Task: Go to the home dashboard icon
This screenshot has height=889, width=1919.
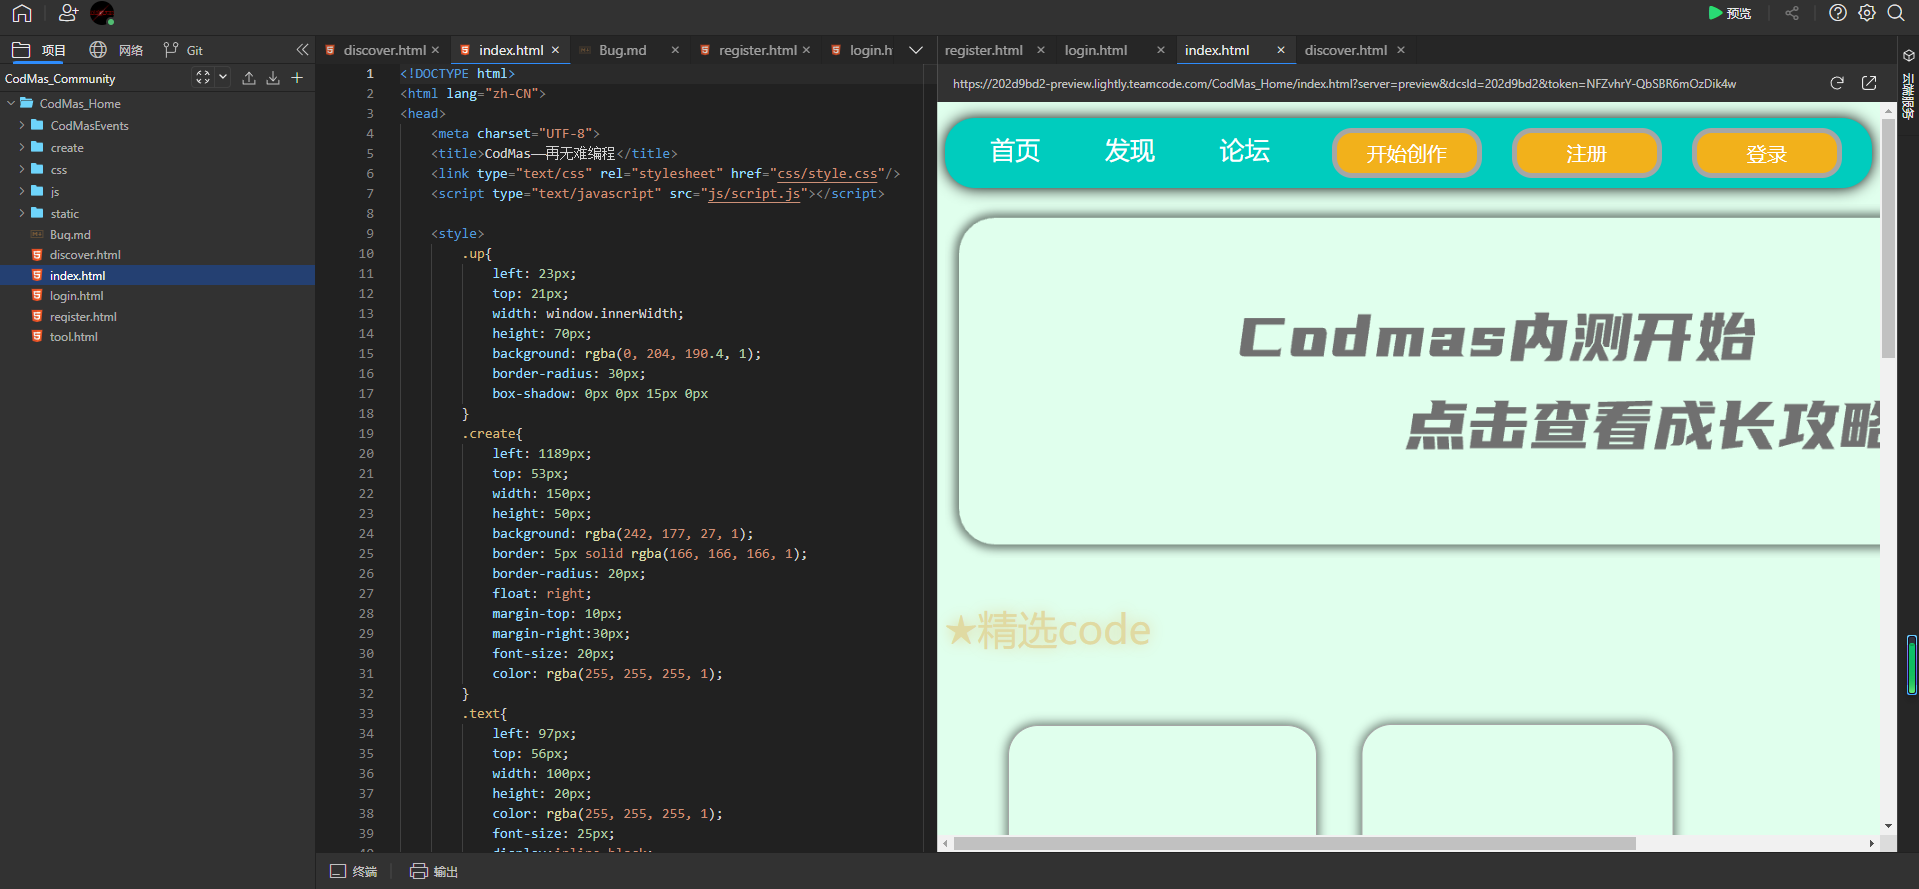Action: coord(22,13)
